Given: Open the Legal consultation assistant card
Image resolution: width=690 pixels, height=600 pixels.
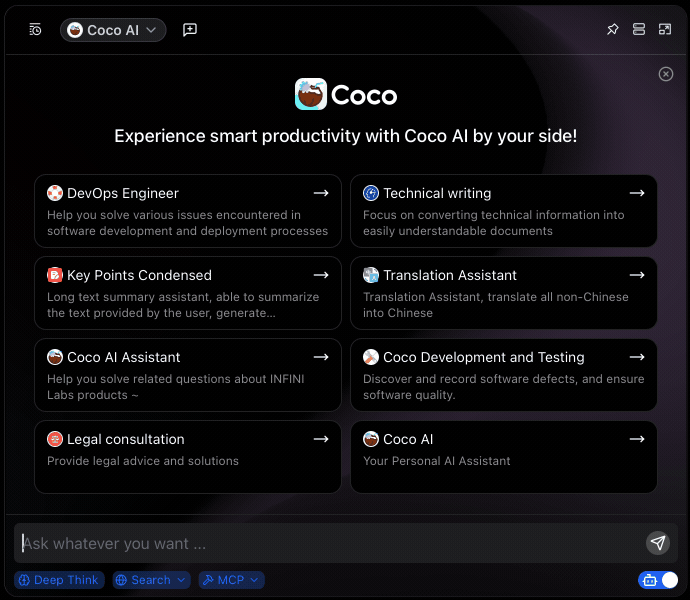Looking at the screenshot, I should [x=188, y=457].
